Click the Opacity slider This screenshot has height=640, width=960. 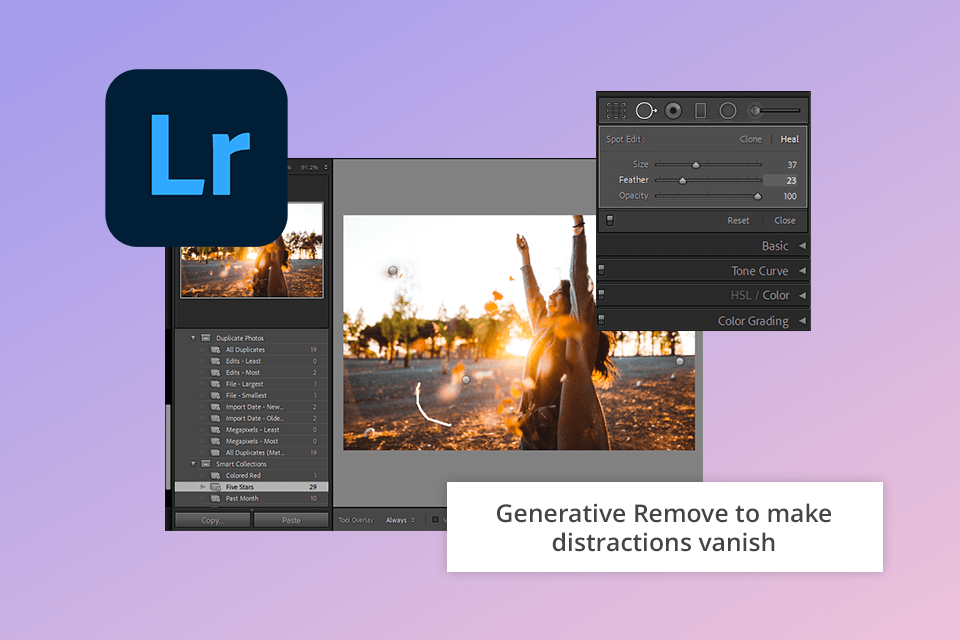[x=708, y=196]
